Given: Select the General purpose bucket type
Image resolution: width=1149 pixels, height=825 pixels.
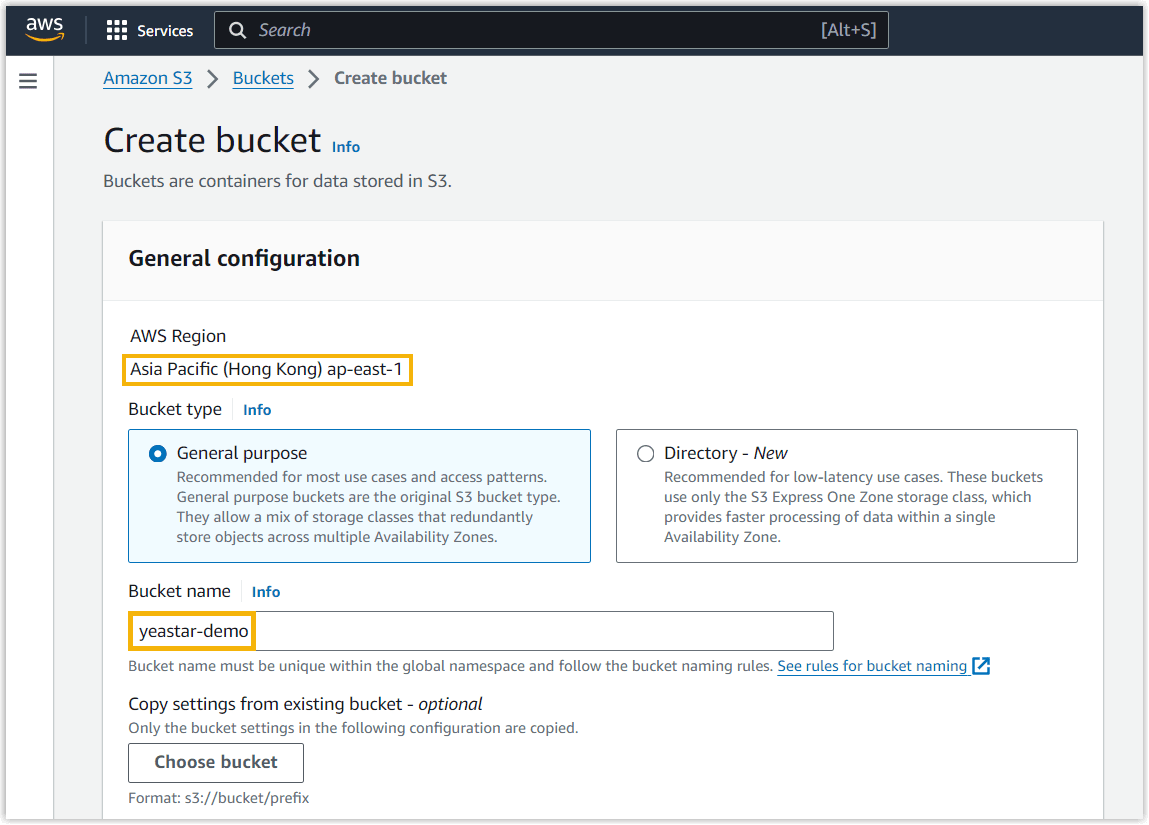Looking at the screenshot, I should pos(157,453).
